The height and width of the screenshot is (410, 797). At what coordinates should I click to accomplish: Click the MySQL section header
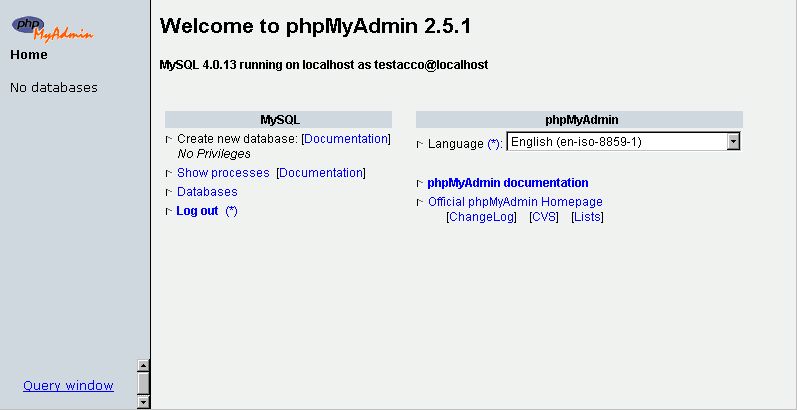click(279, 119)
